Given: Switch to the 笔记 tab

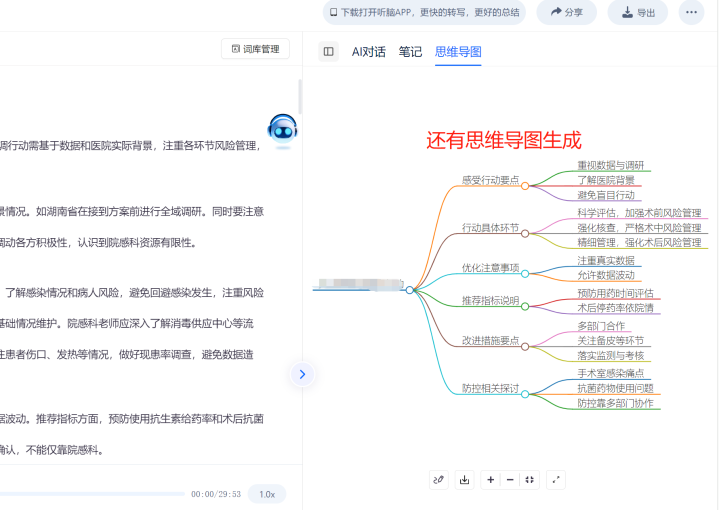Looking at the screenshot, I should [x=410, y=52].
